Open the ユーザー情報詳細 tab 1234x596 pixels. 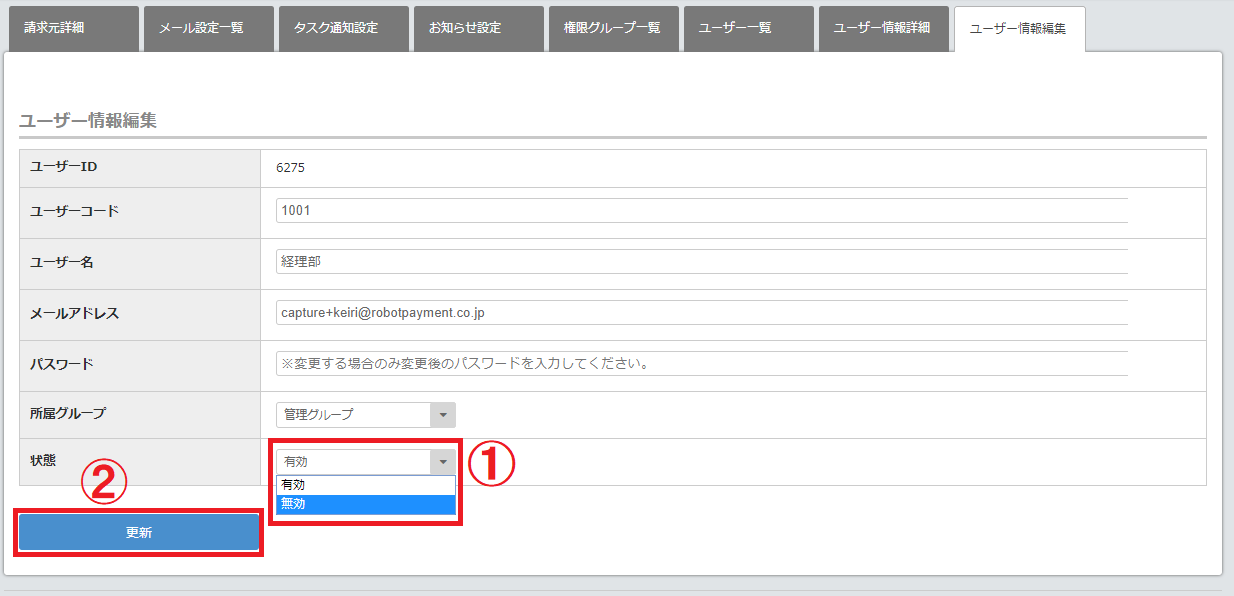[881, 28]
